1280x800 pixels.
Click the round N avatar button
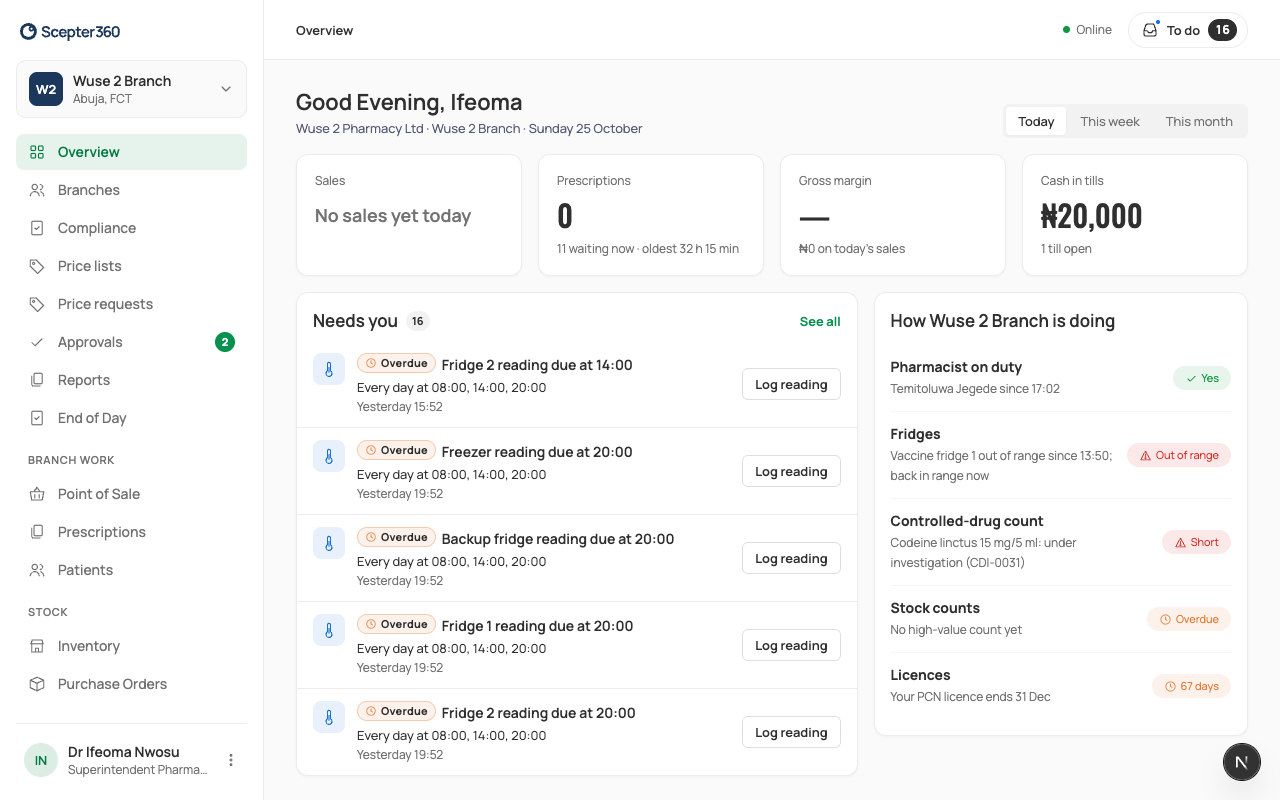[x=1241, y=762]
